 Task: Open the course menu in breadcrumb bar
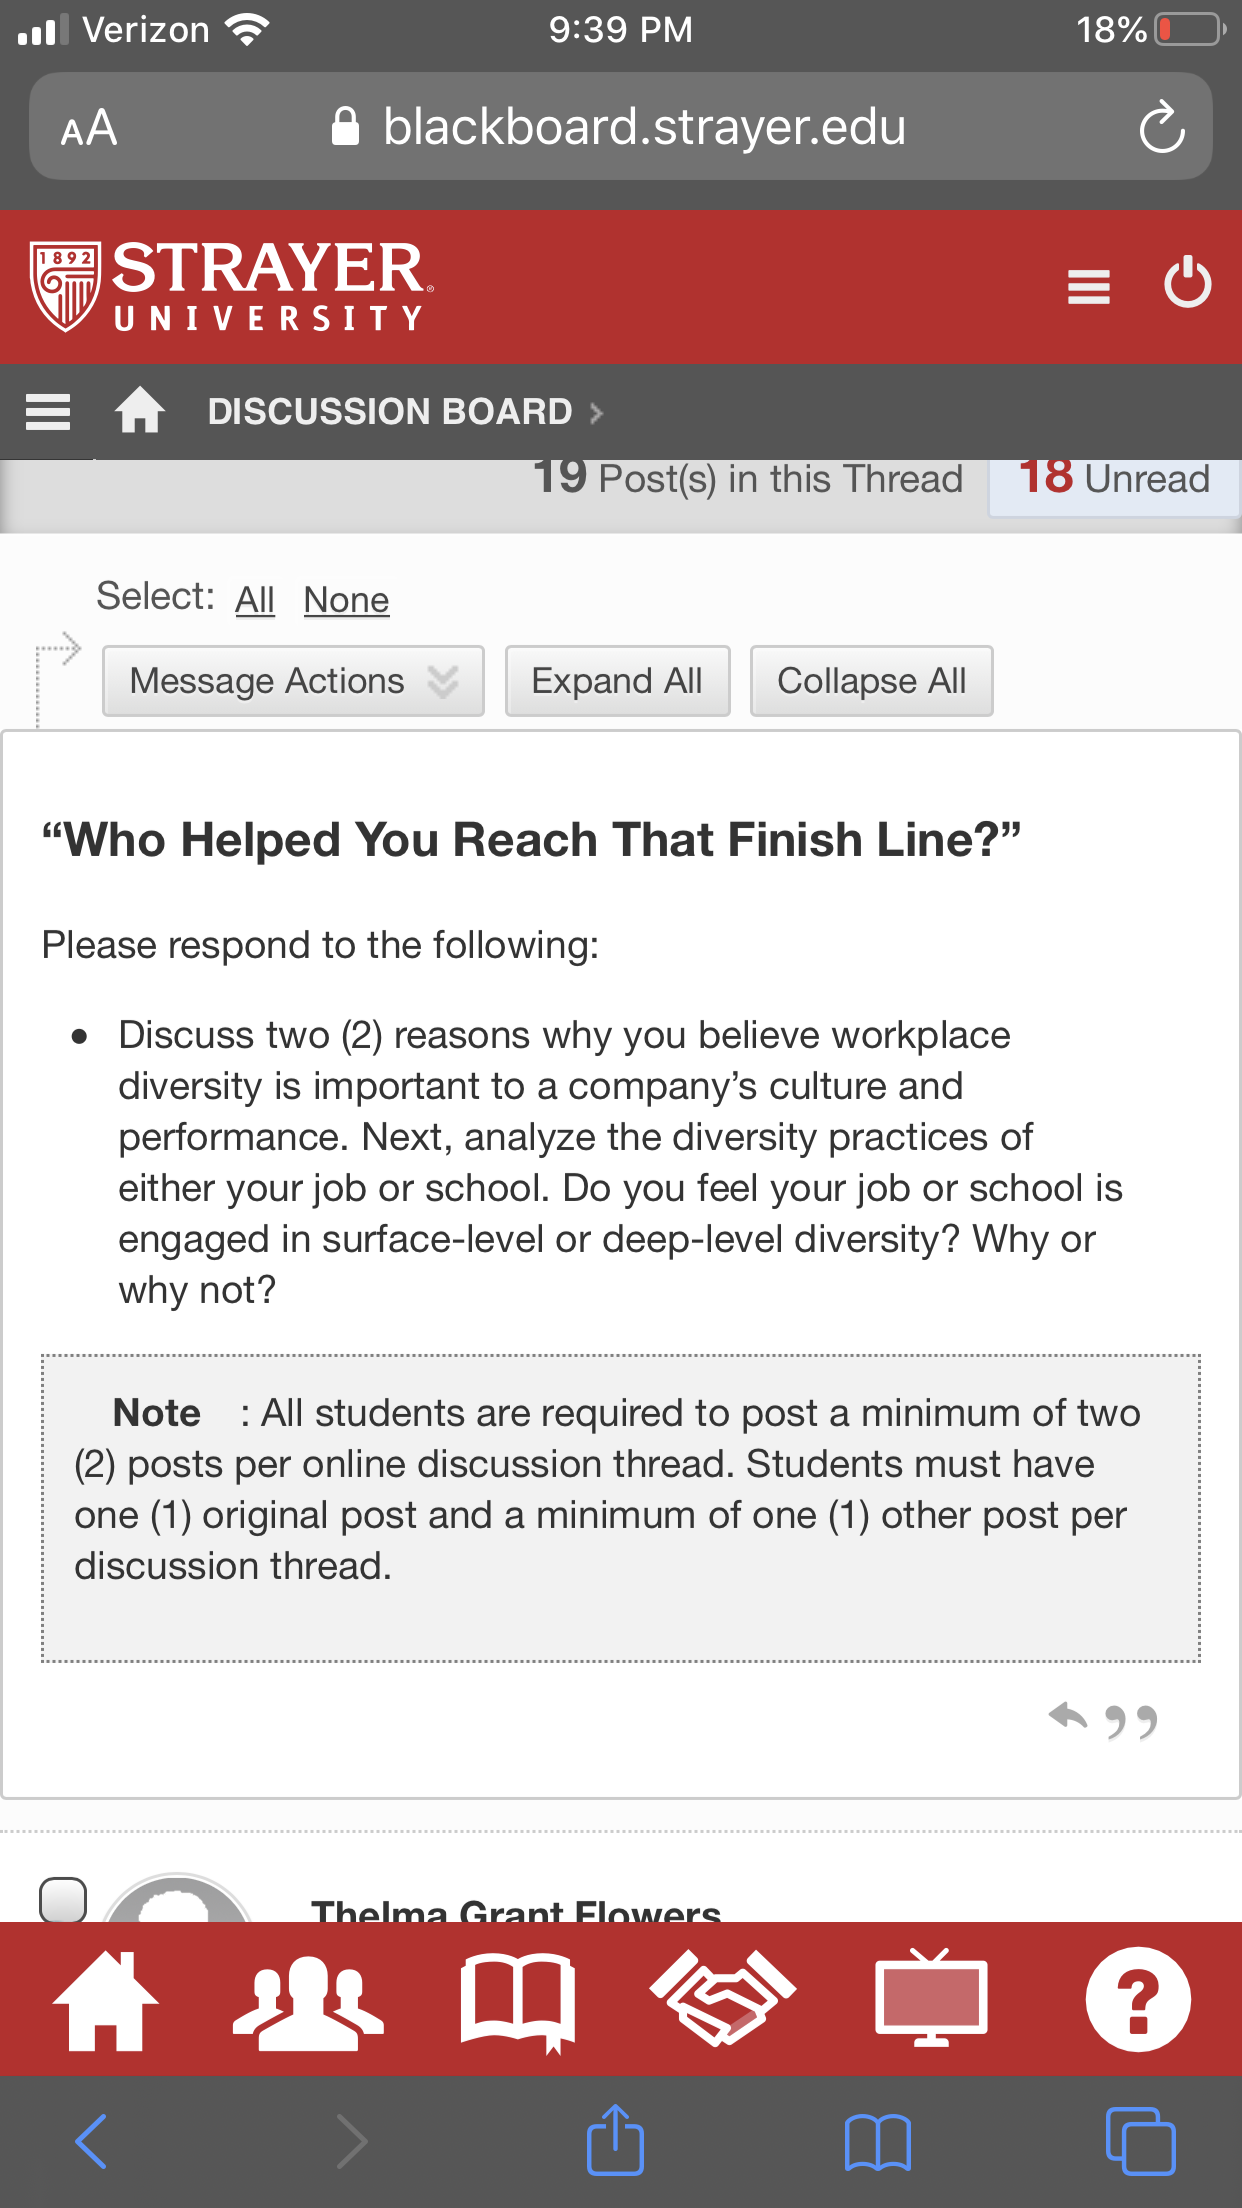pos(48,412)
